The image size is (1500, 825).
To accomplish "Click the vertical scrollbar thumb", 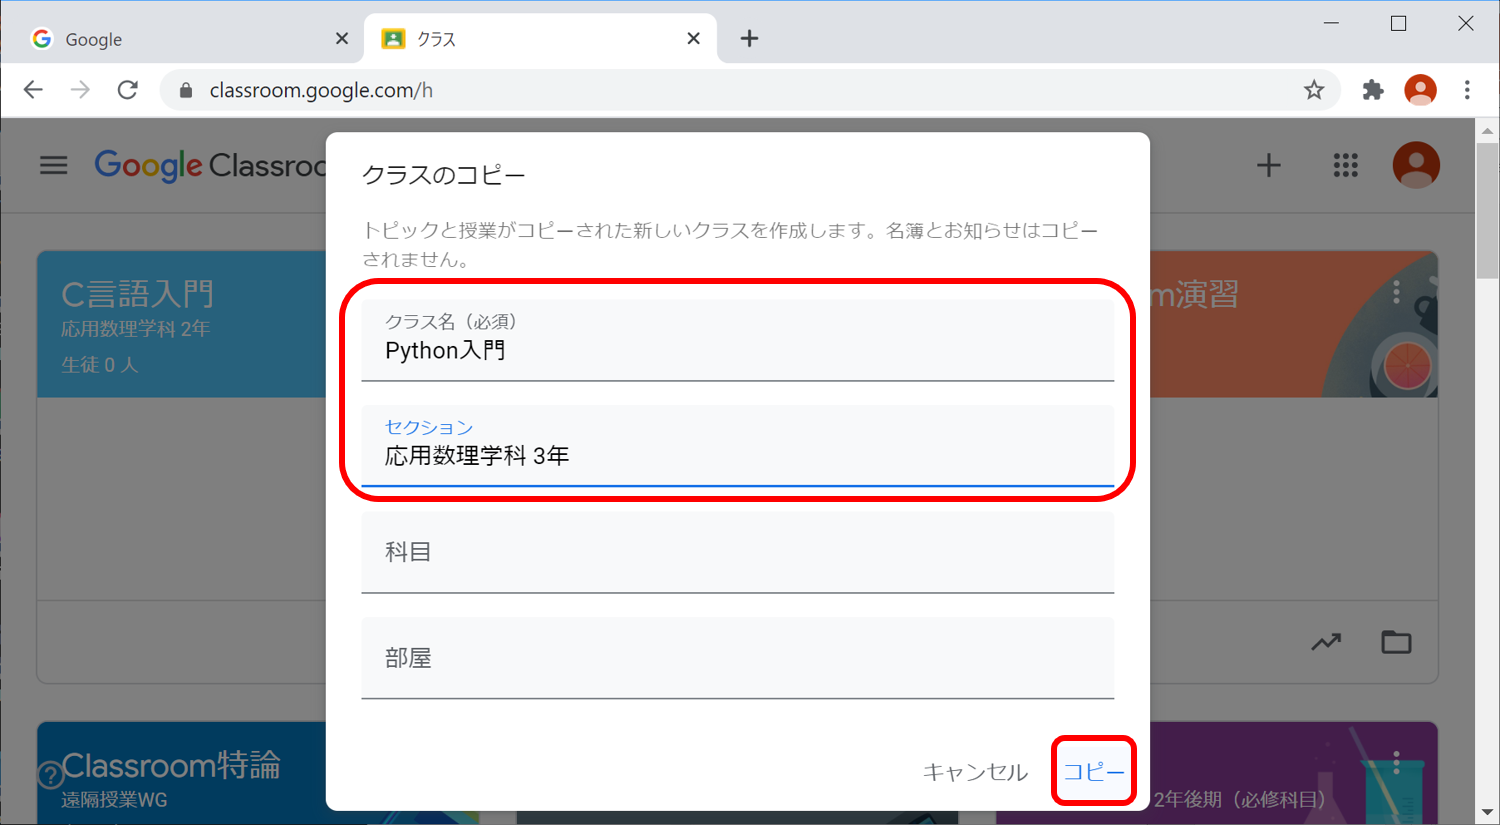I will tap(1487, 210).
